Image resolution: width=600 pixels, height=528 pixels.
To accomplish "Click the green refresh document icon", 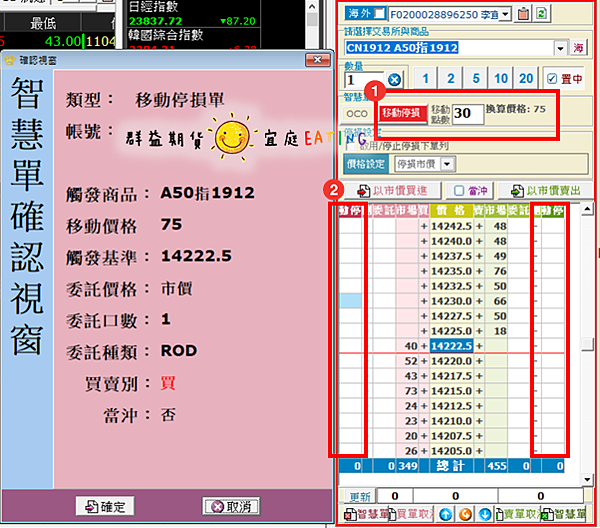I will [541, 14].
